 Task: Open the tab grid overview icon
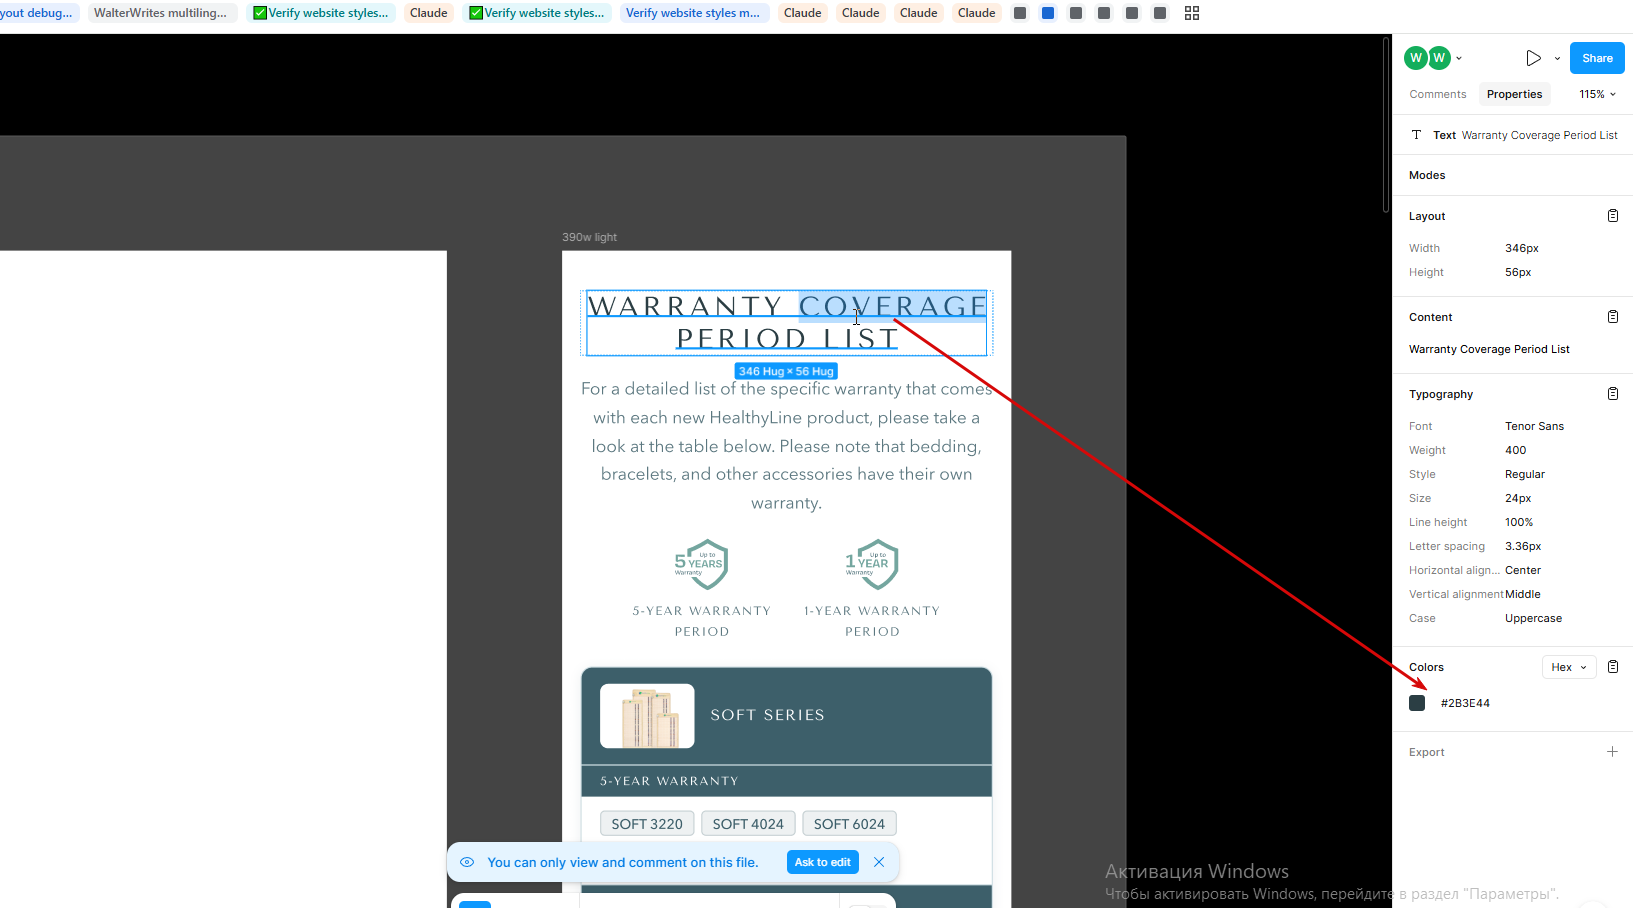1192,13
